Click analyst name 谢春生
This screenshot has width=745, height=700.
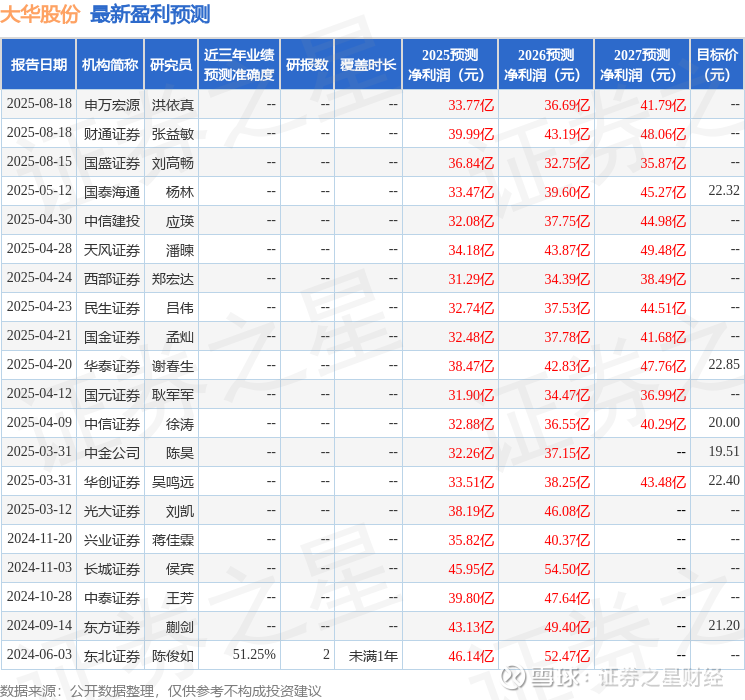172,365
